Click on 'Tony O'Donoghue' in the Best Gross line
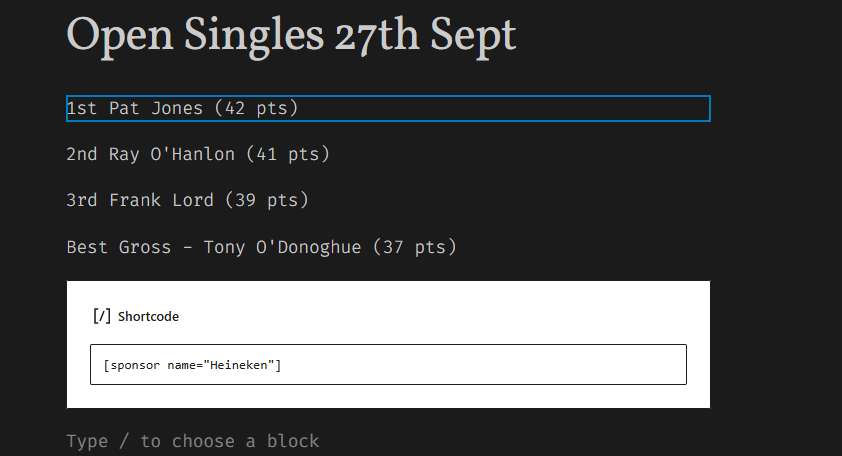The height and width of the screenshot is (456, 842). (282, 247)
